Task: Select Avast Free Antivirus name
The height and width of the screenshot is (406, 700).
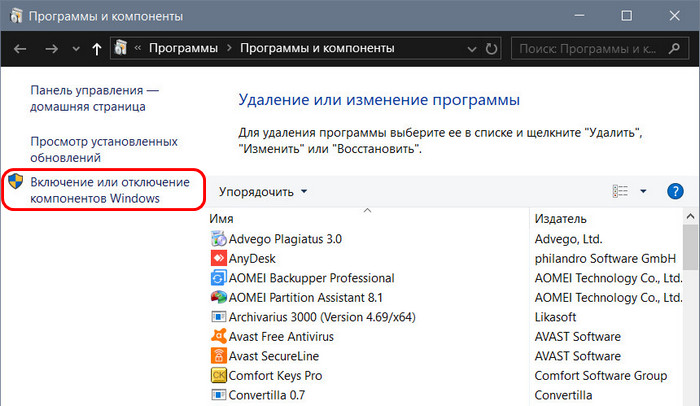Action: click(x=281, y=336)
